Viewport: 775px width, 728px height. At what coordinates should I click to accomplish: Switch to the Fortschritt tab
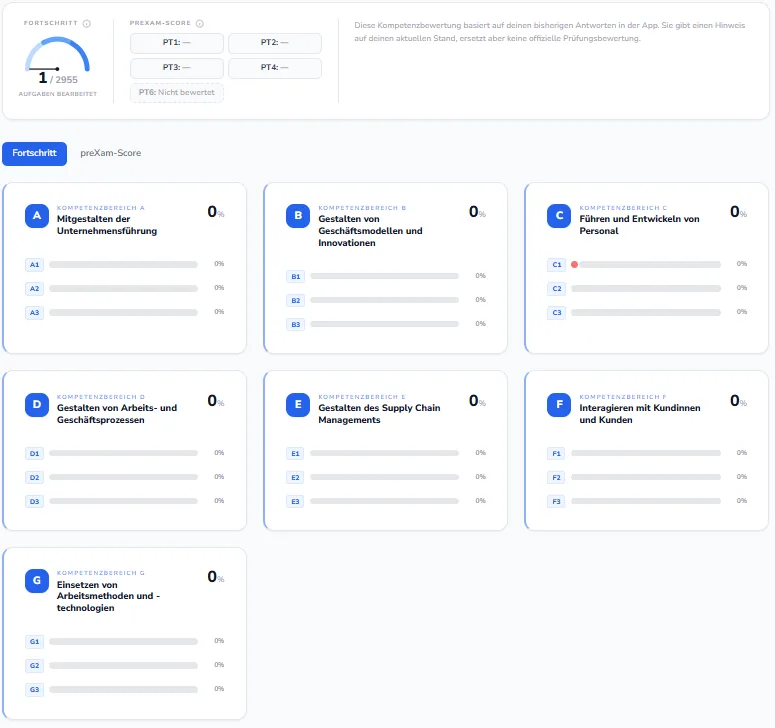(x=34, y=153)
